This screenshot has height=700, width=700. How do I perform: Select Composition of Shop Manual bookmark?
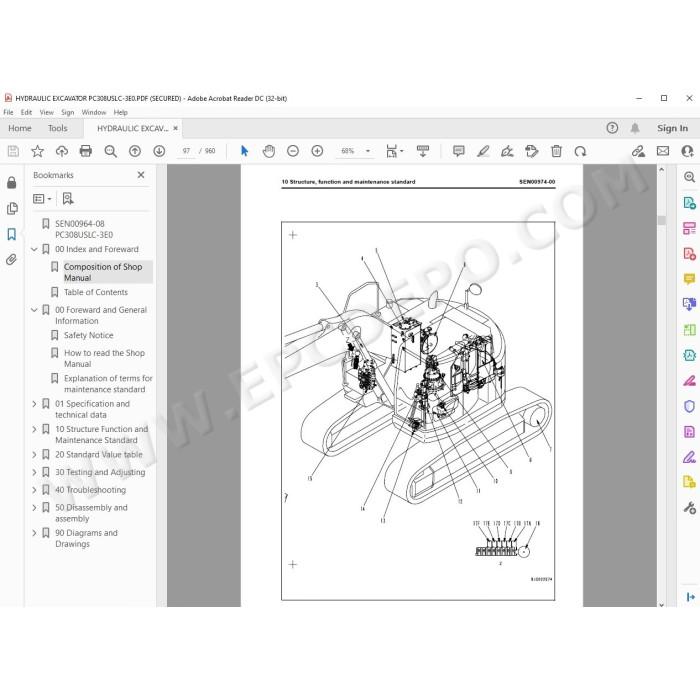tap(103, 272)
